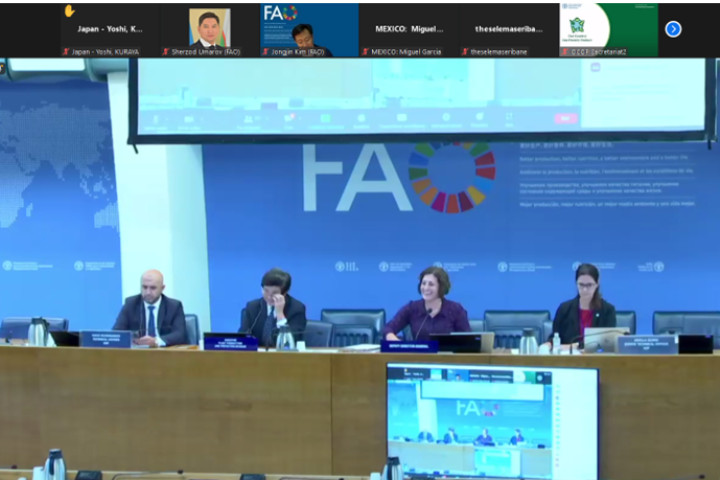Click muted mic icon beside Jongjin Kim (FAO)
This screenshot has width=720, height=480.
pyautogui.click(x=265, y=52)
